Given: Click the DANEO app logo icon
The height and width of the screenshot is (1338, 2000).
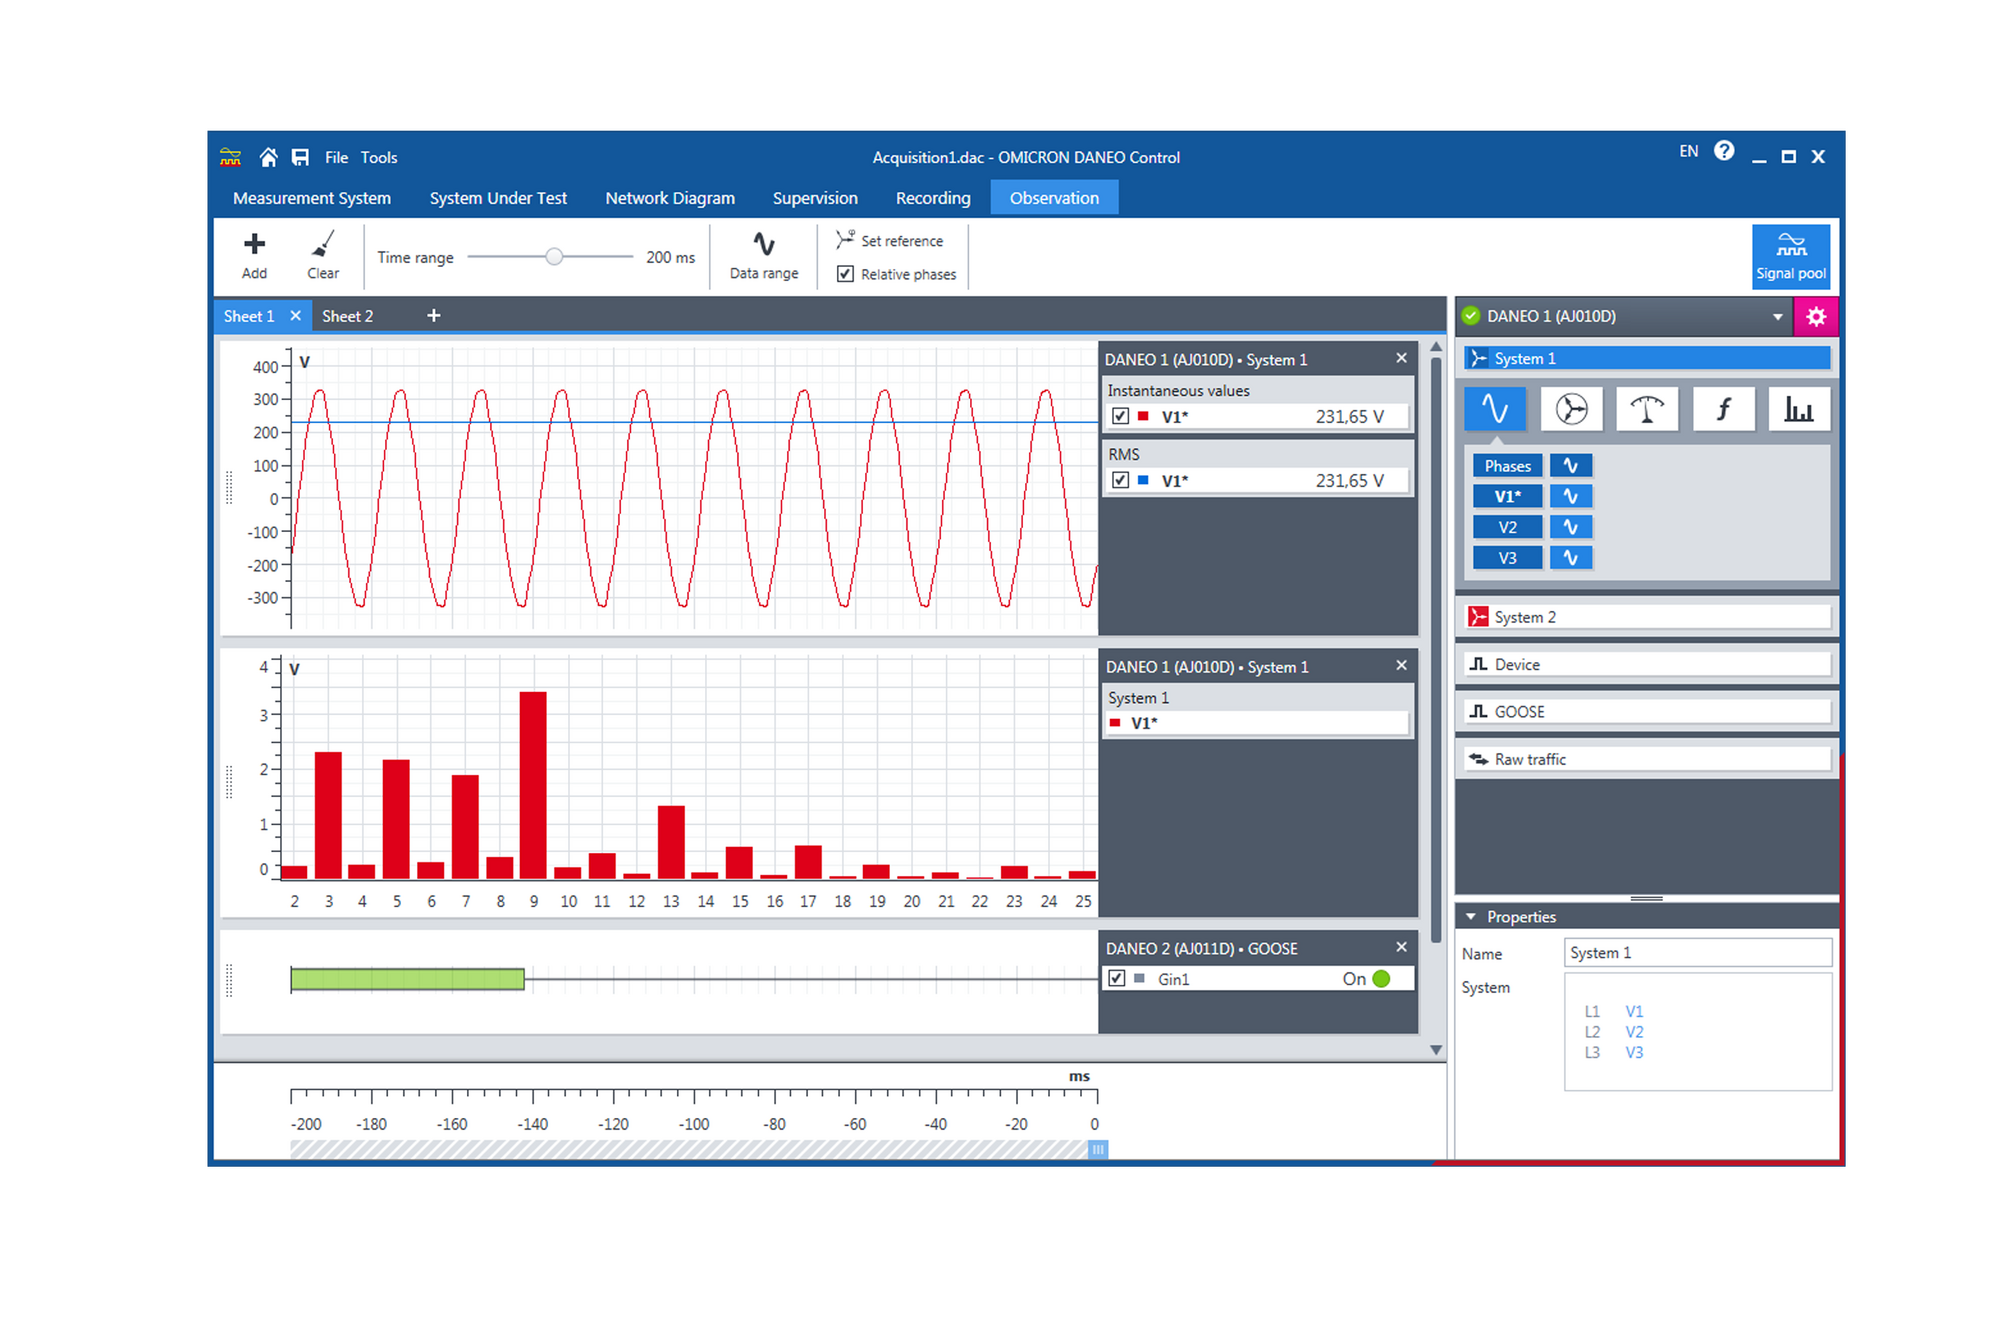Looking at the screenshot, I should [231, 157].
